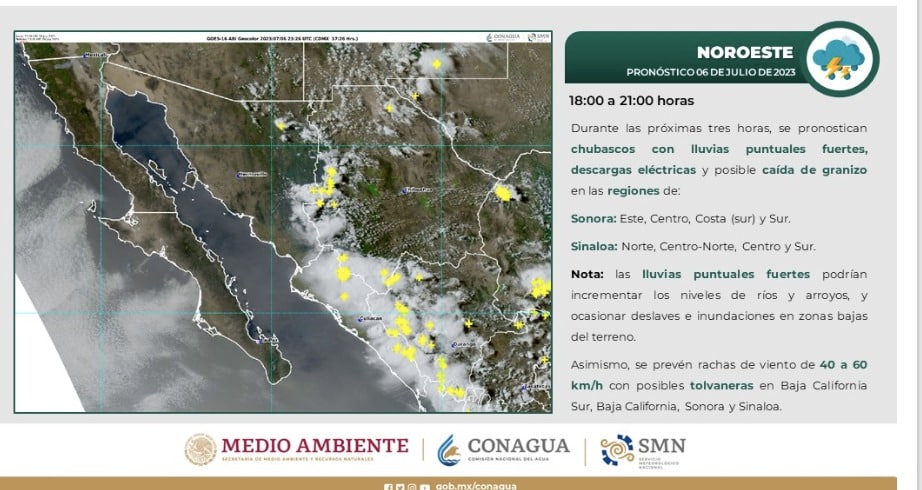Click the Instagram icon in the footer

[x=412, y=487]
